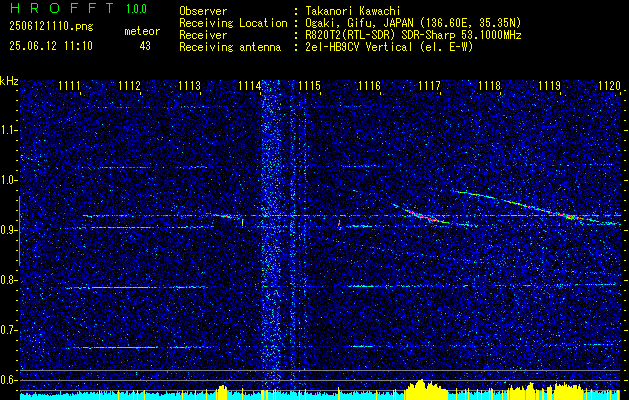Click the 1.1 frequency axis label

tap(9, 130)
